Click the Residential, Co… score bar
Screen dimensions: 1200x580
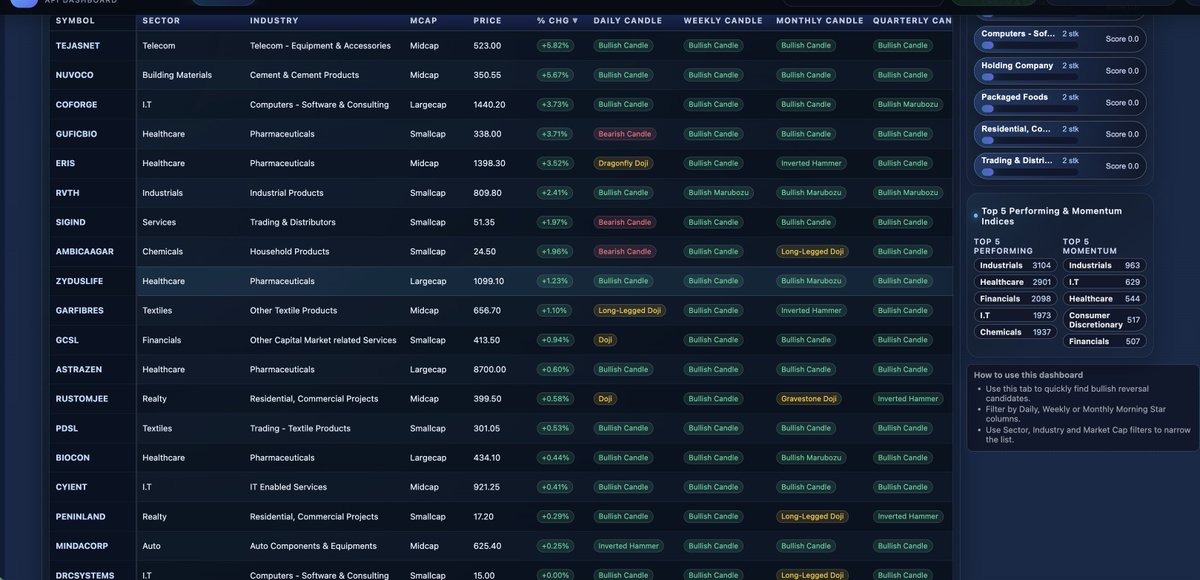[1030, 141]
